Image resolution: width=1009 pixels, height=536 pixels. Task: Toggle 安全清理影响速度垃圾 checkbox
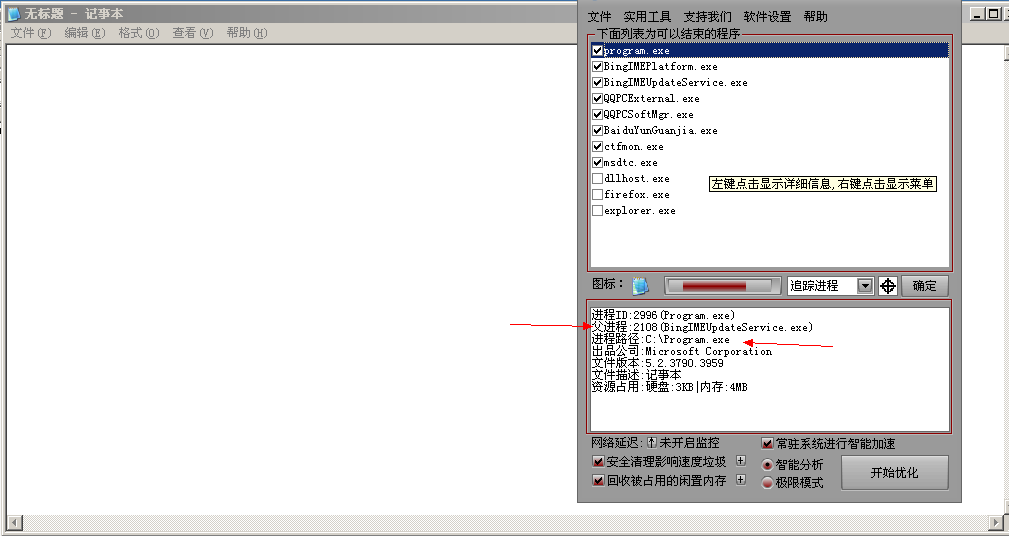598,462
